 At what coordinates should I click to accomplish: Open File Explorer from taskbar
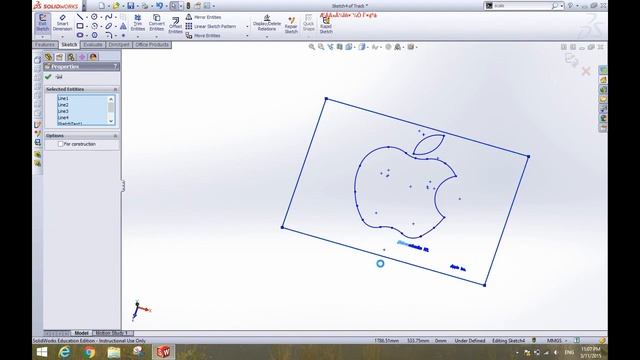(x=114, y=352)
